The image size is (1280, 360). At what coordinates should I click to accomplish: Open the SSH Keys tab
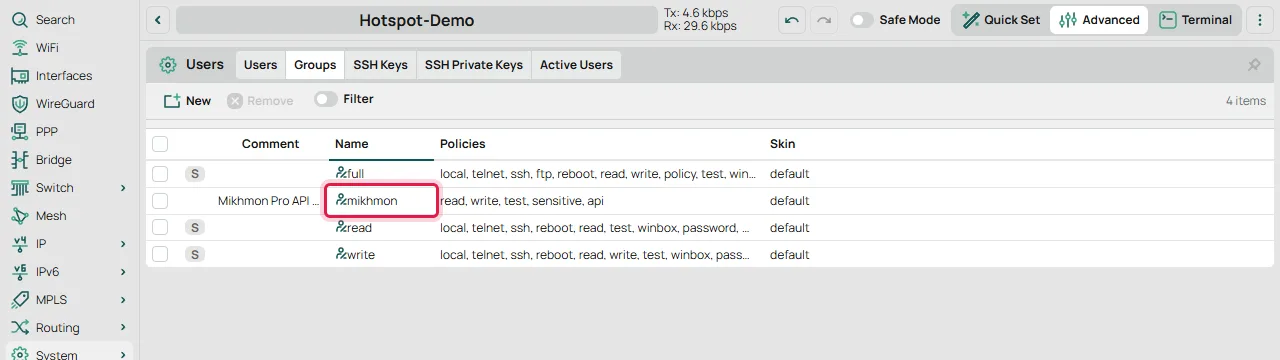pyautogui.click(x=380, y=65)
